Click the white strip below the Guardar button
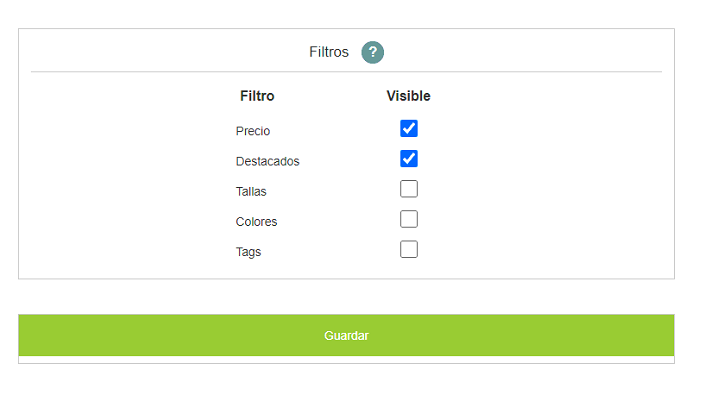The height and width of the screenshot is (411, 715). tap(346, 359)
